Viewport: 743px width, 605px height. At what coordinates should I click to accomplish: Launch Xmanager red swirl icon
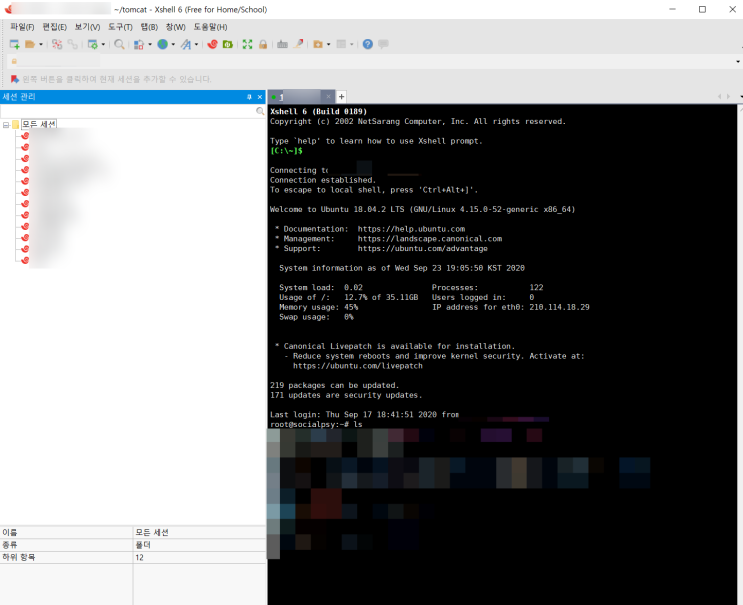tap(212, 44)
